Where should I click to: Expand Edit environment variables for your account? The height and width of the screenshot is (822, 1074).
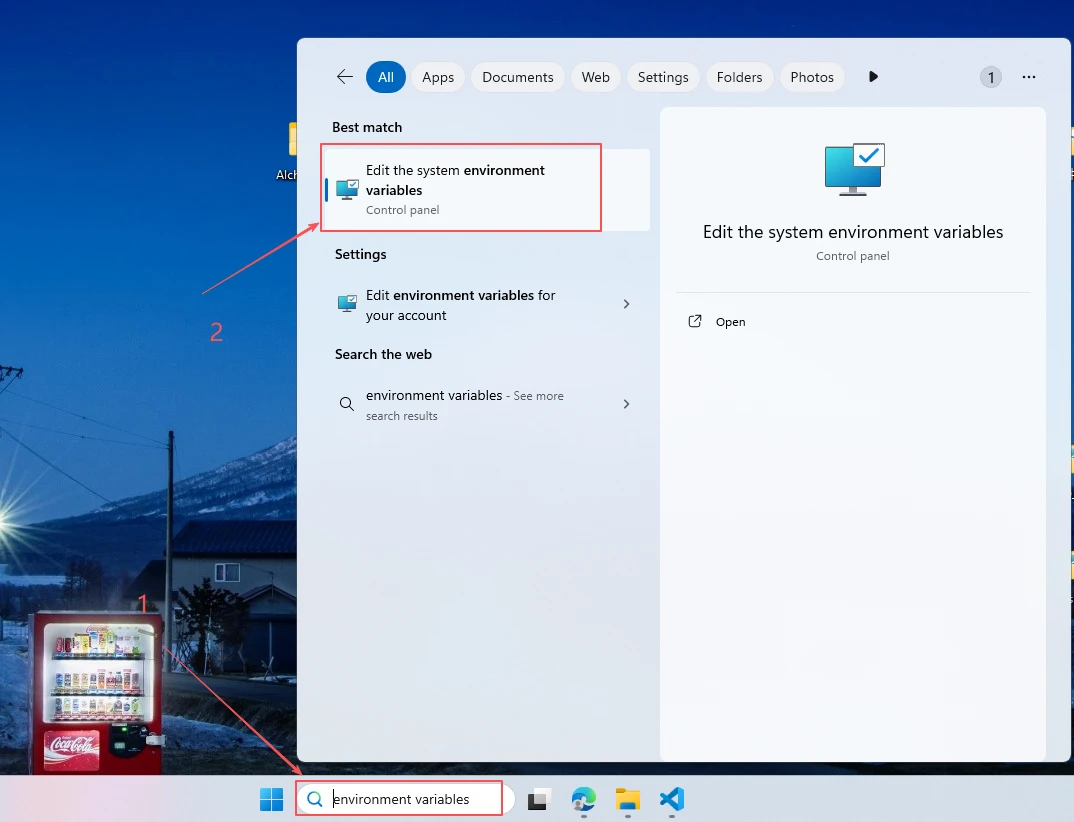627,304
